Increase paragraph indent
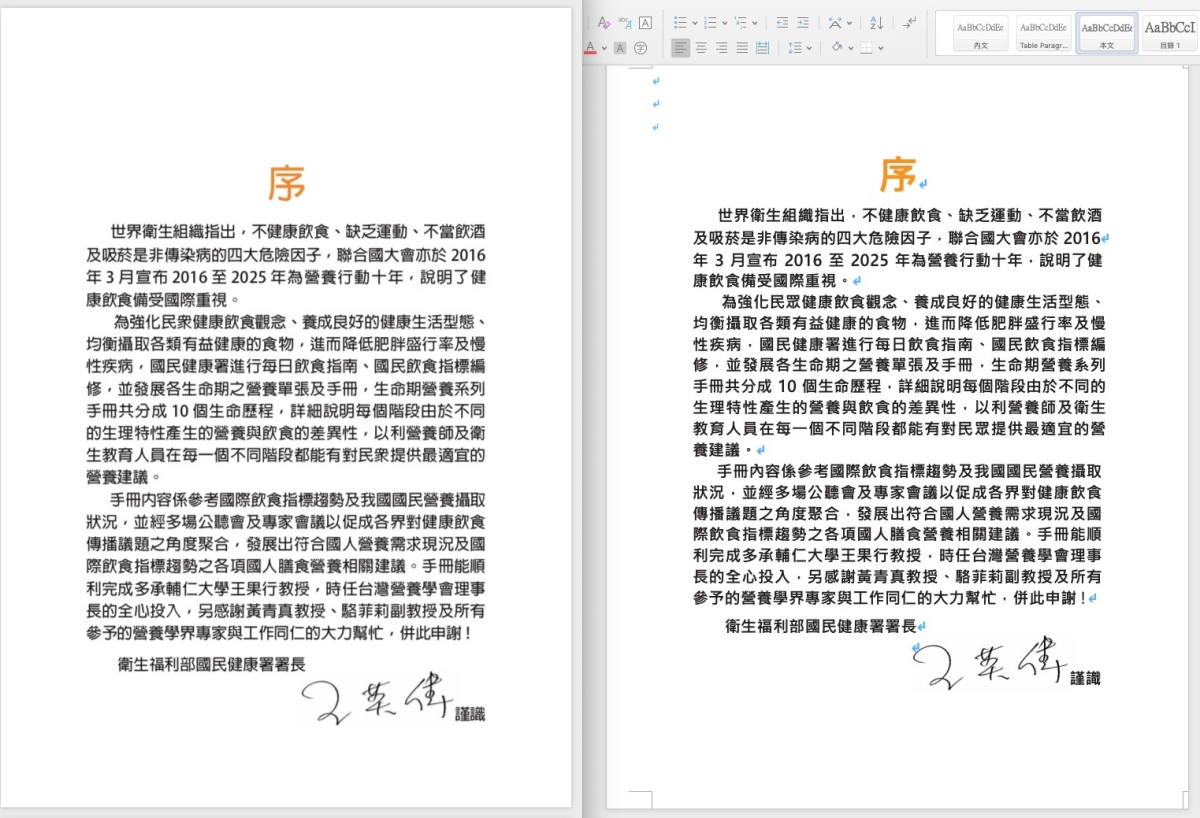This screenshot has width=1200, height=818. tap(804, 22)
